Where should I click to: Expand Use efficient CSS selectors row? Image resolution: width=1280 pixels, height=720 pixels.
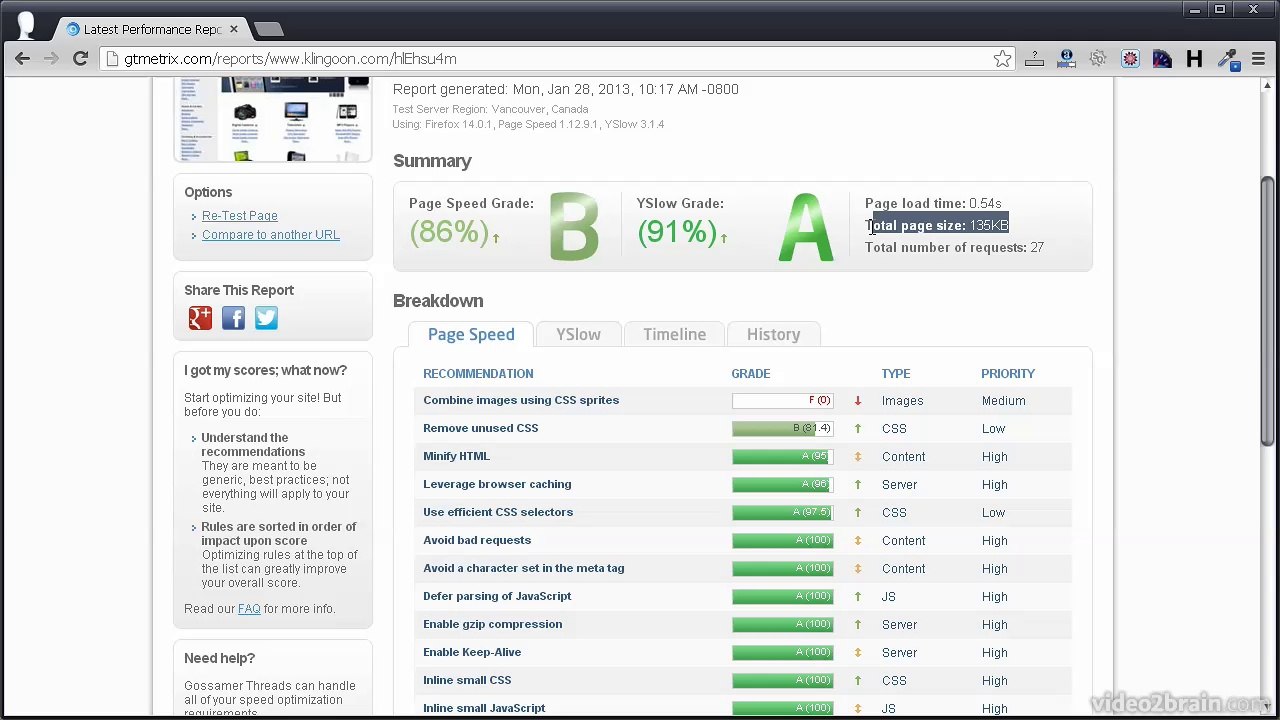[498, 512]
